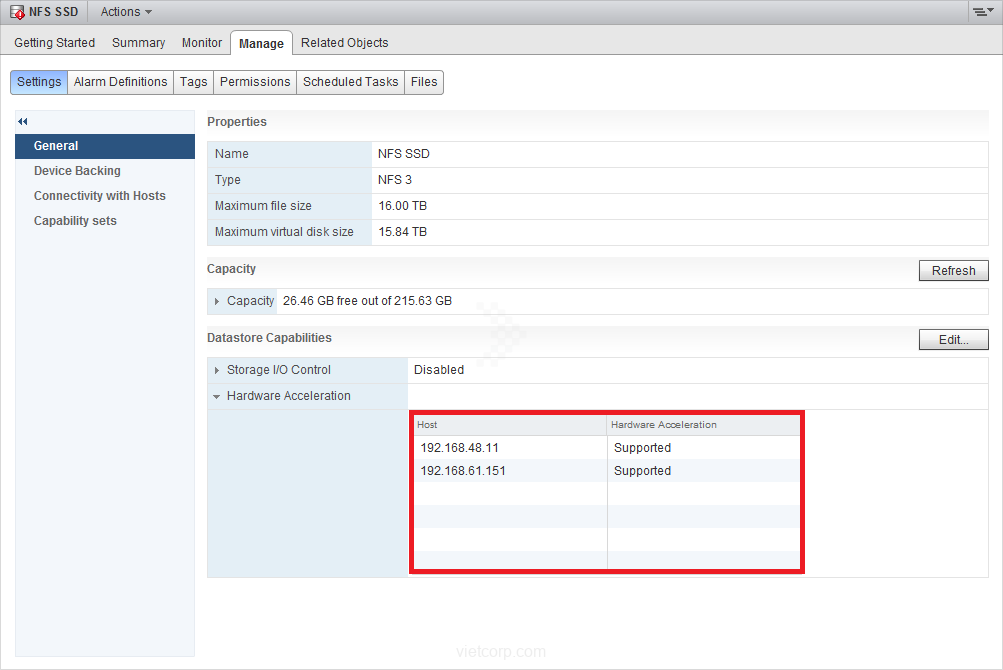Collapse the Hardware Acceleration section
This screenshot has width=1003, height=670.
click(x=217, y=396)
